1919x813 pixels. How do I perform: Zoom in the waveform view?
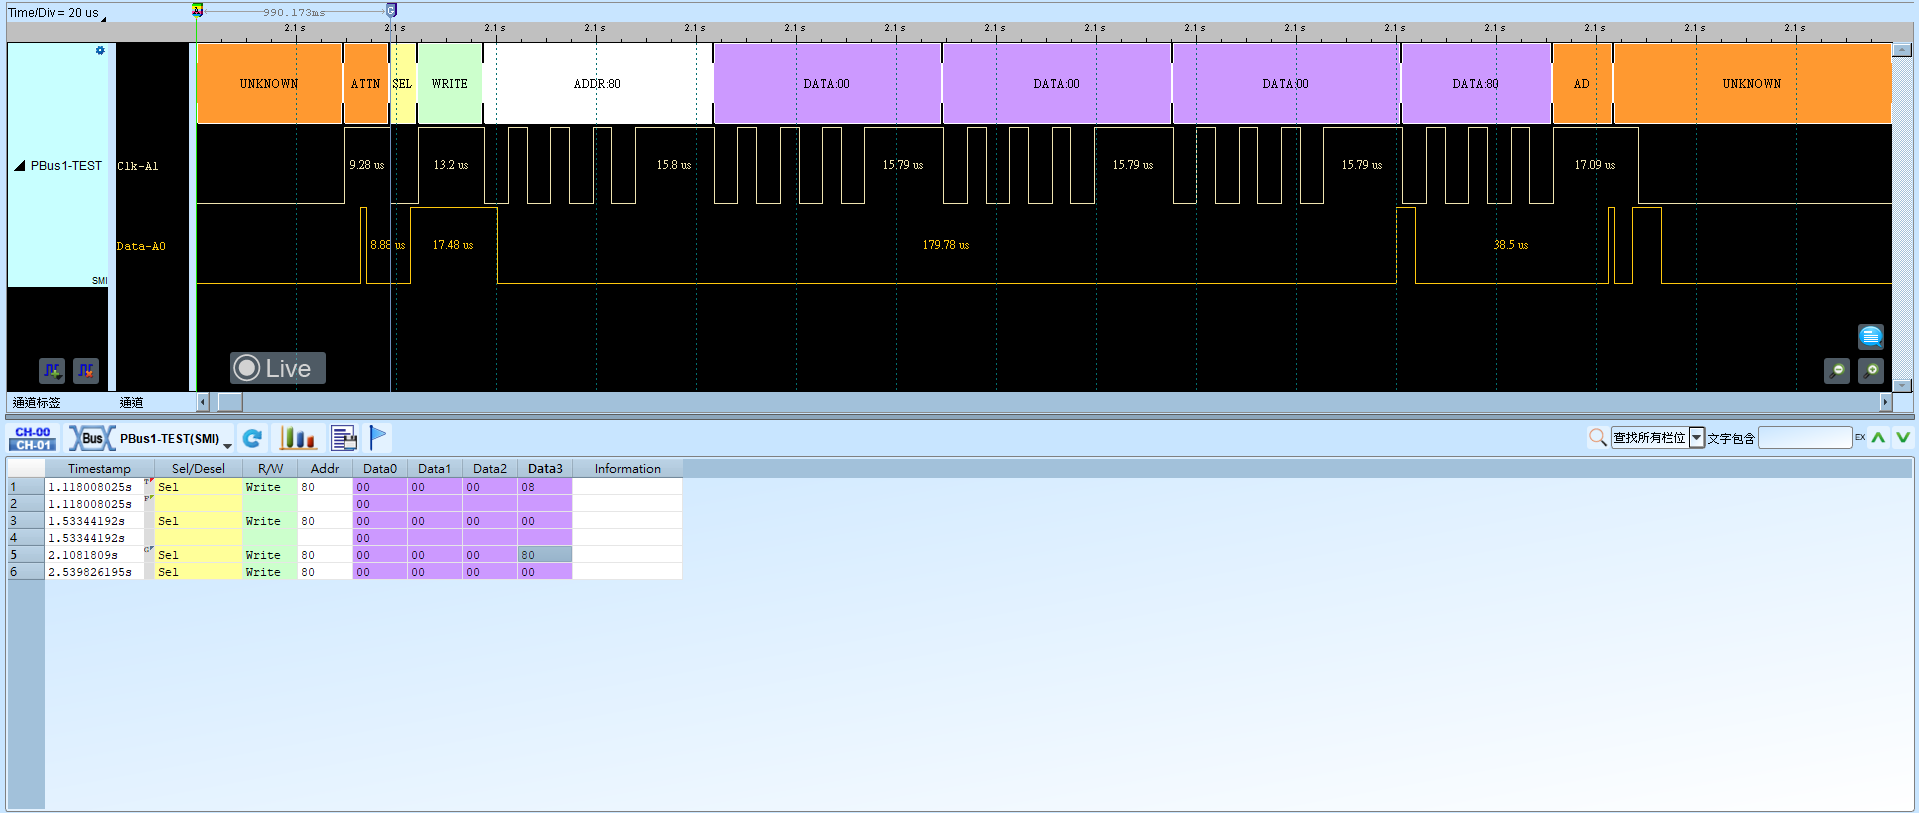coord(1871,371)
